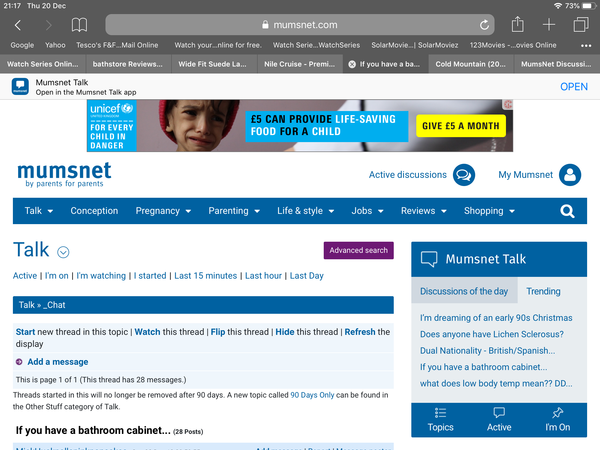Click the Add a message link
This screenshot has height=450, width=600.
click(58, 362)
